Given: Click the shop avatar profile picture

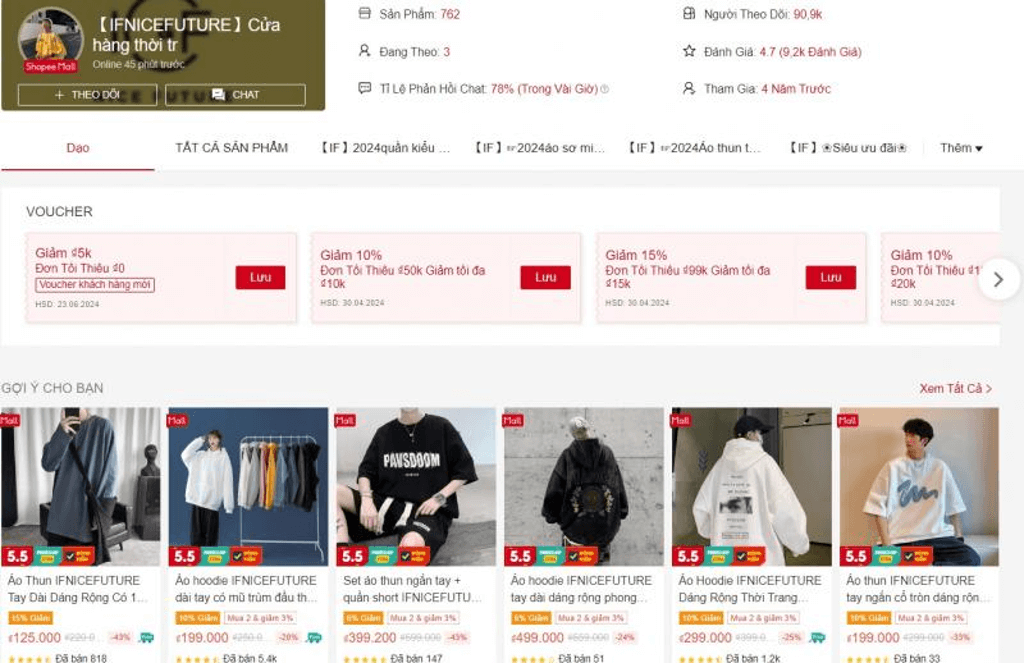Looking at the screenshot, I should tap(50, 38).
